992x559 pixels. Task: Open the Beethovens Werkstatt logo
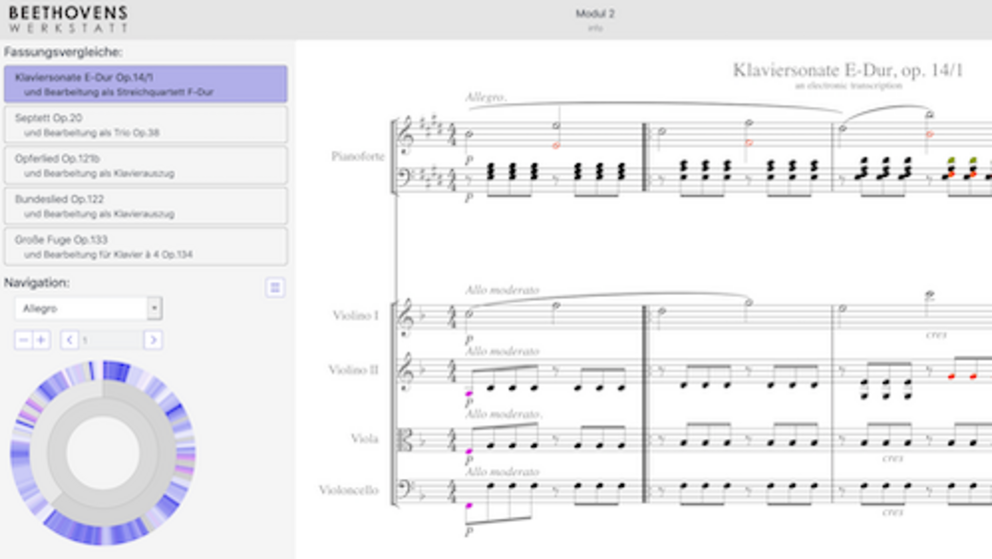(68, 20)
